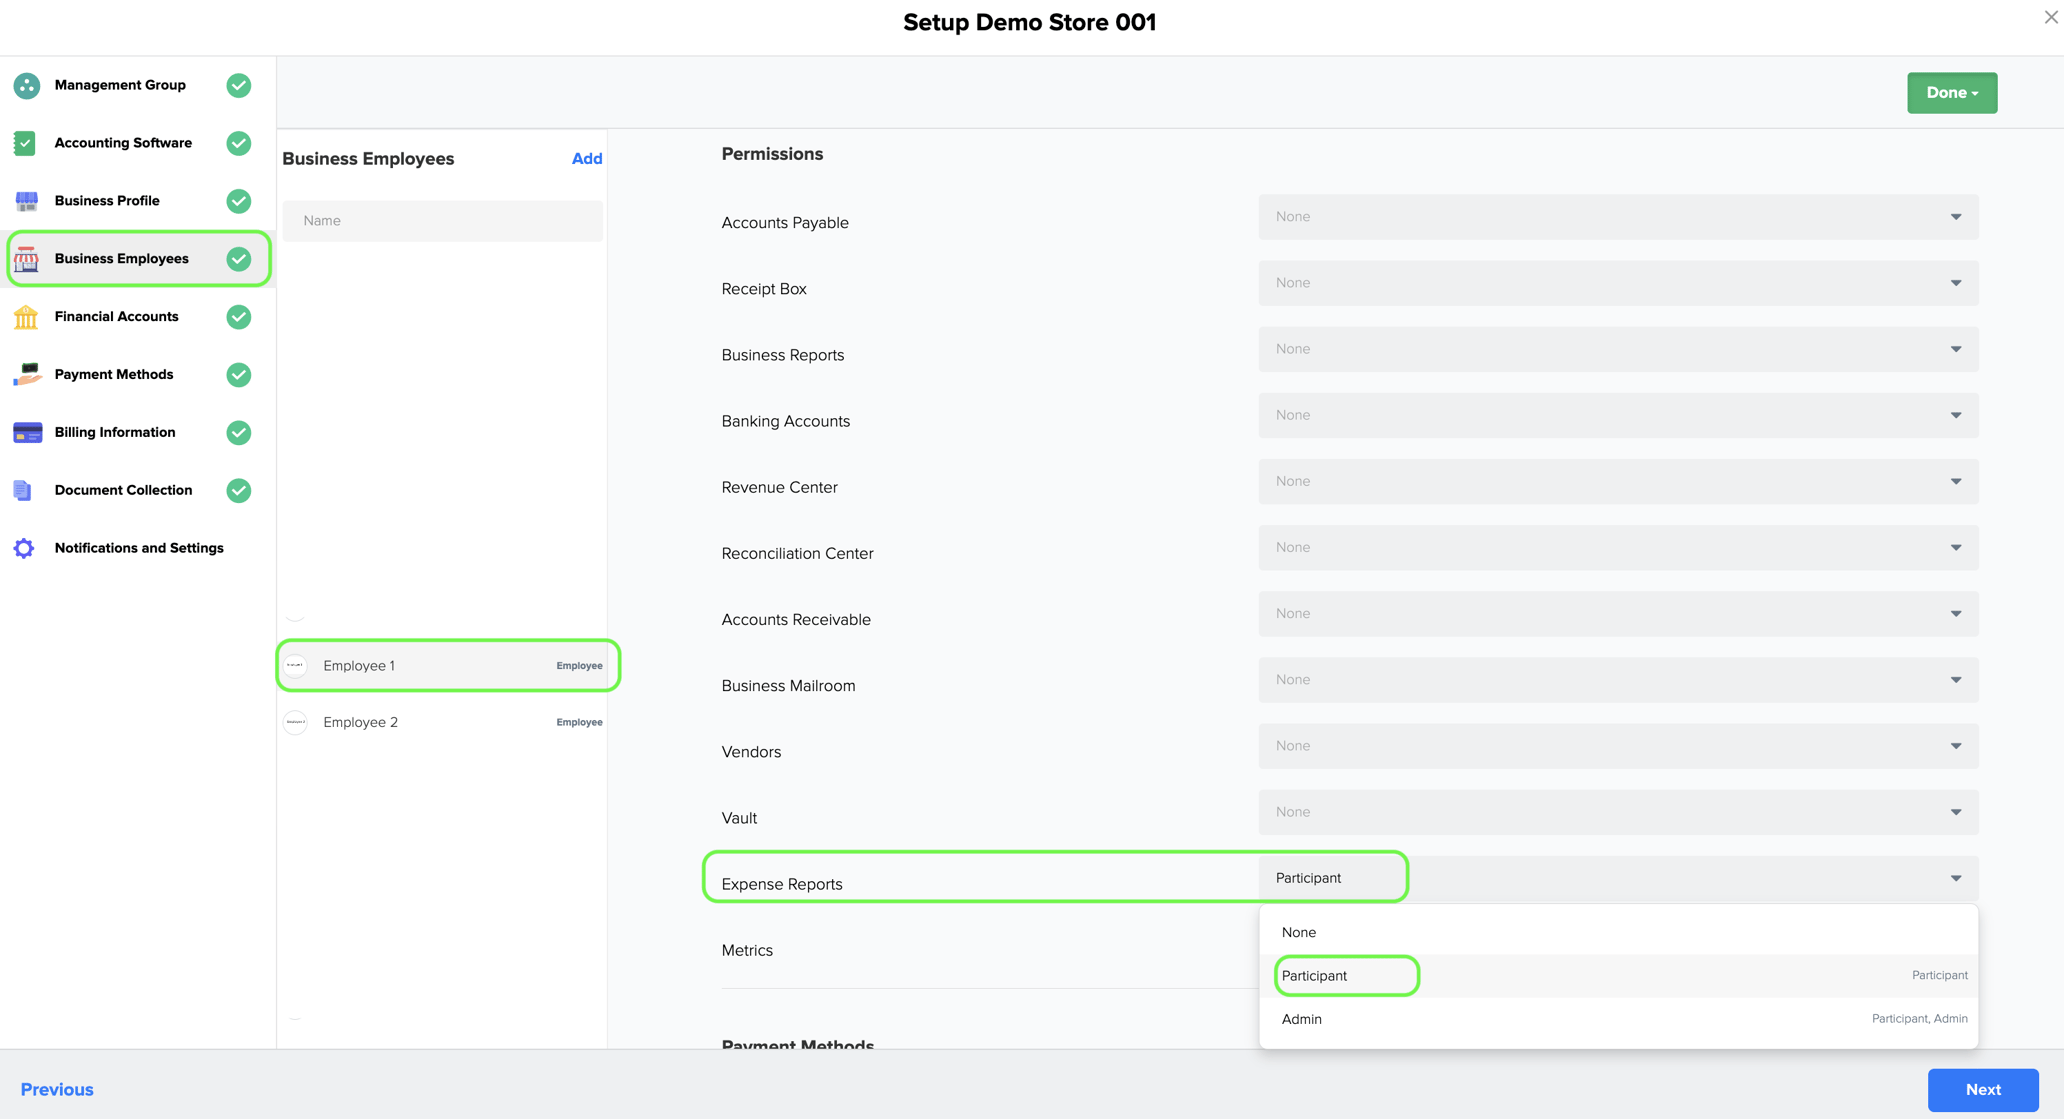Click the checkmark beside Payment Methods

(238, 375)
